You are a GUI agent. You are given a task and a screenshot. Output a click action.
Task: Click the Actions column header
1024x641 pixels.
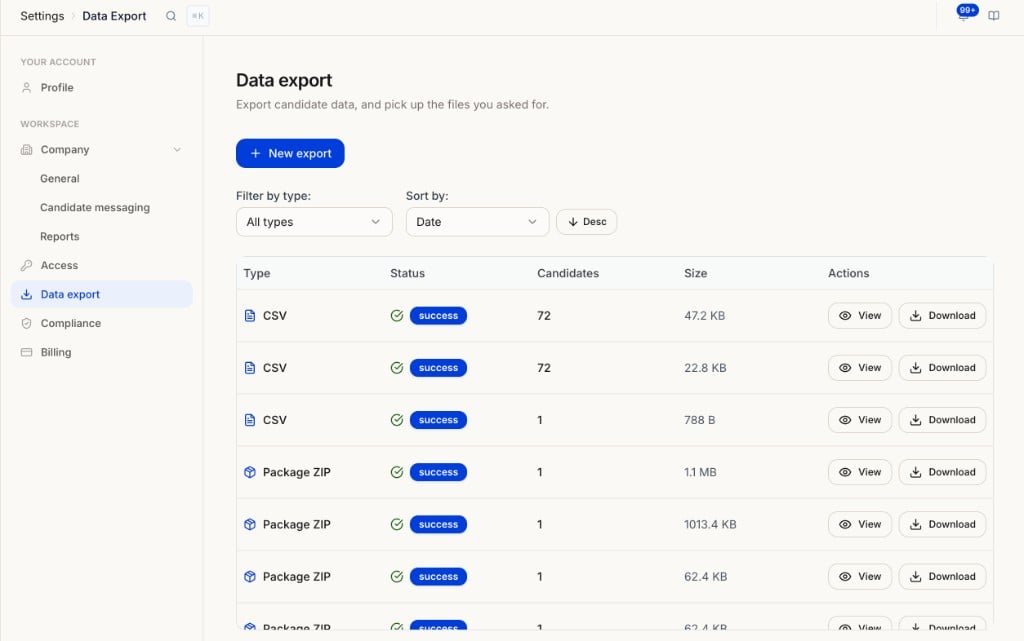pos(848,274)
